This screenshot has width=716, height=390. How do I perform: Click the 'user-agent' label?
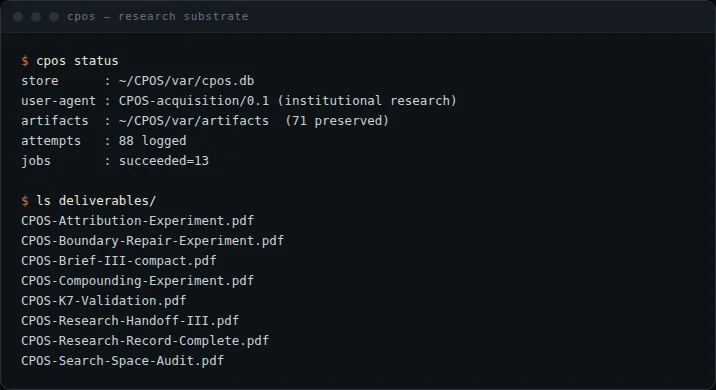coord(58,101)
